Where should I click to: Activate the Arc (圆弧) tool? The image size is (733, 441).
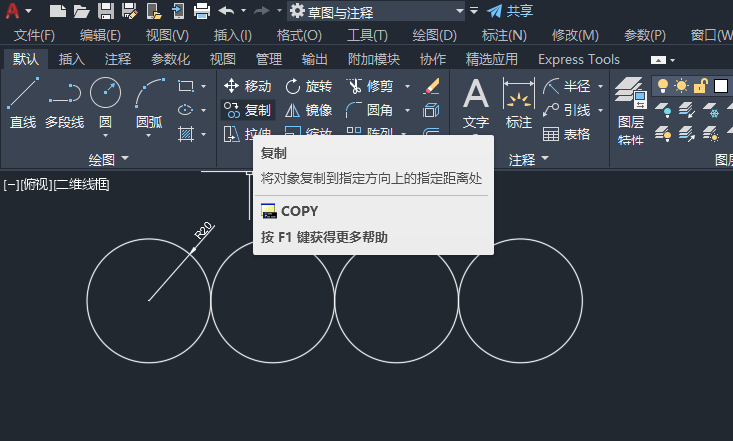(149, 104)
